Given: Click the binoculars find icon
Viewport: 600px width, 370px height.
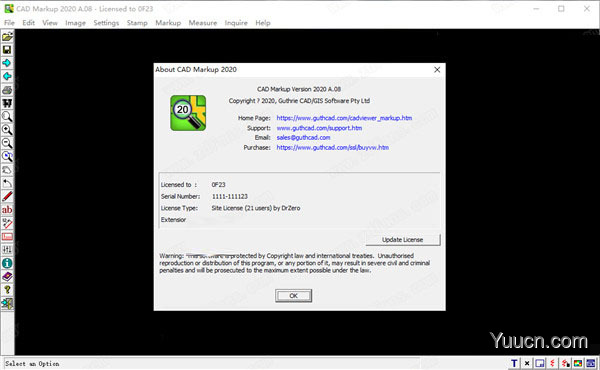Looking at the screenshot, I should point(7,103).
